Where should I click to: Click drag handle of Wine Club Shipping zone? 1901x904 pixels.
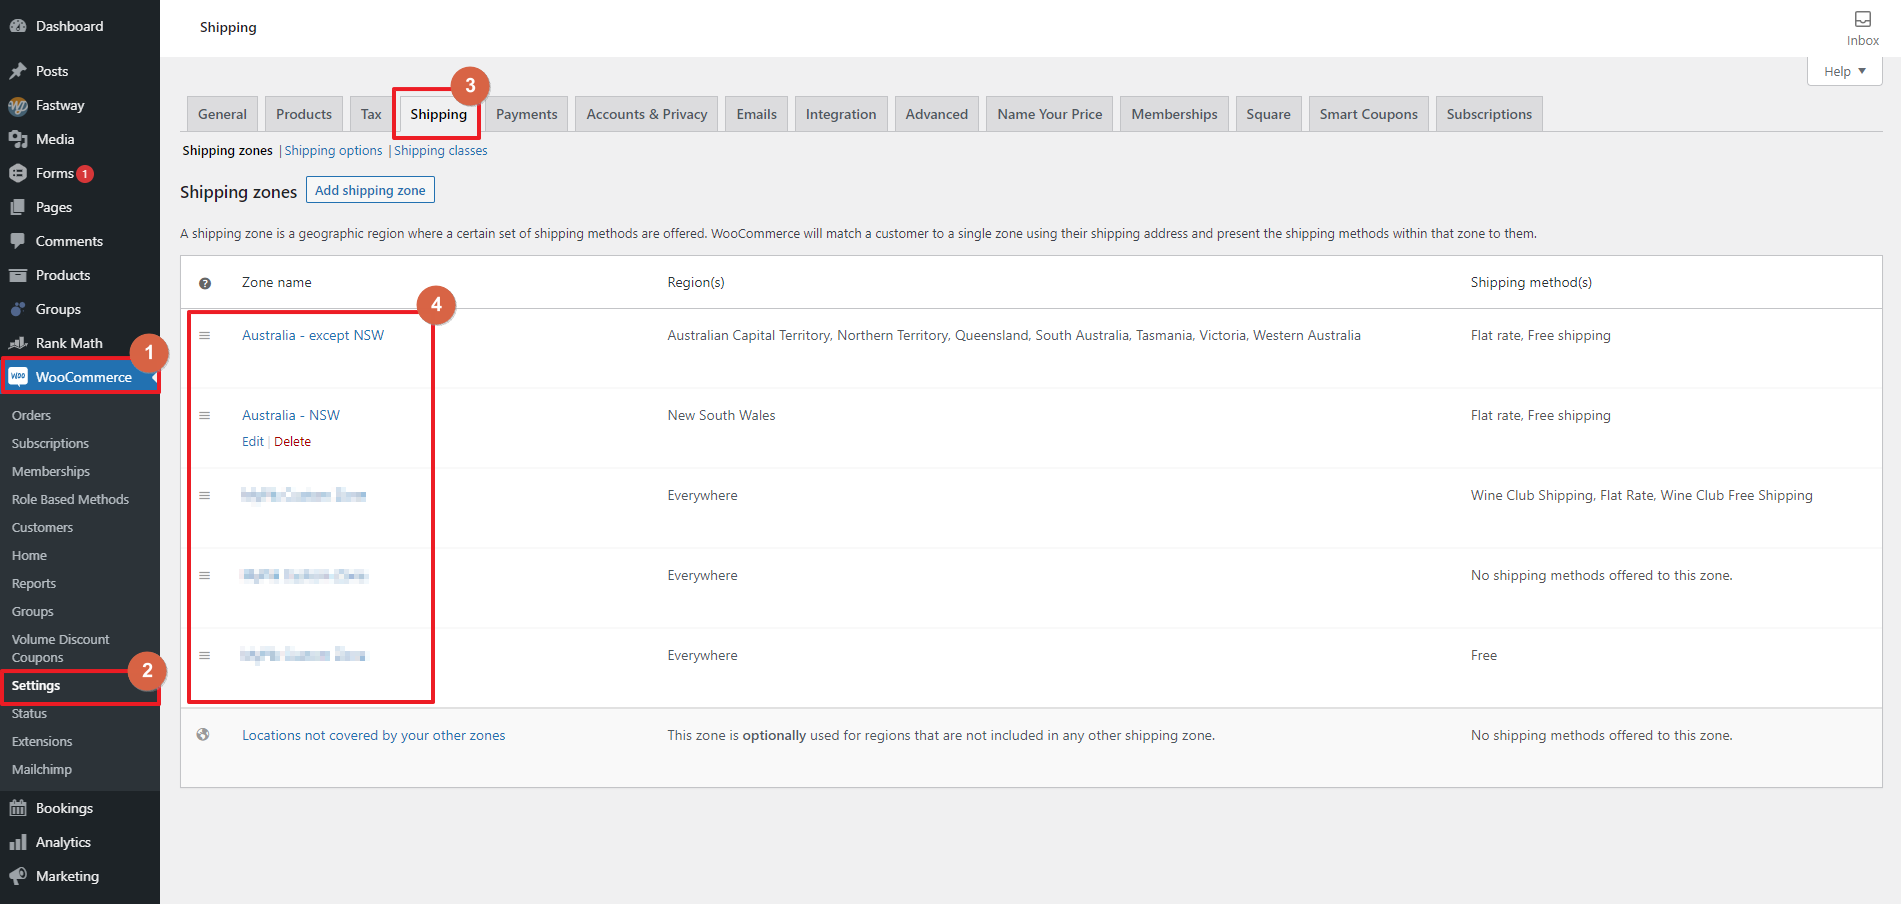(x=205, y=496)
